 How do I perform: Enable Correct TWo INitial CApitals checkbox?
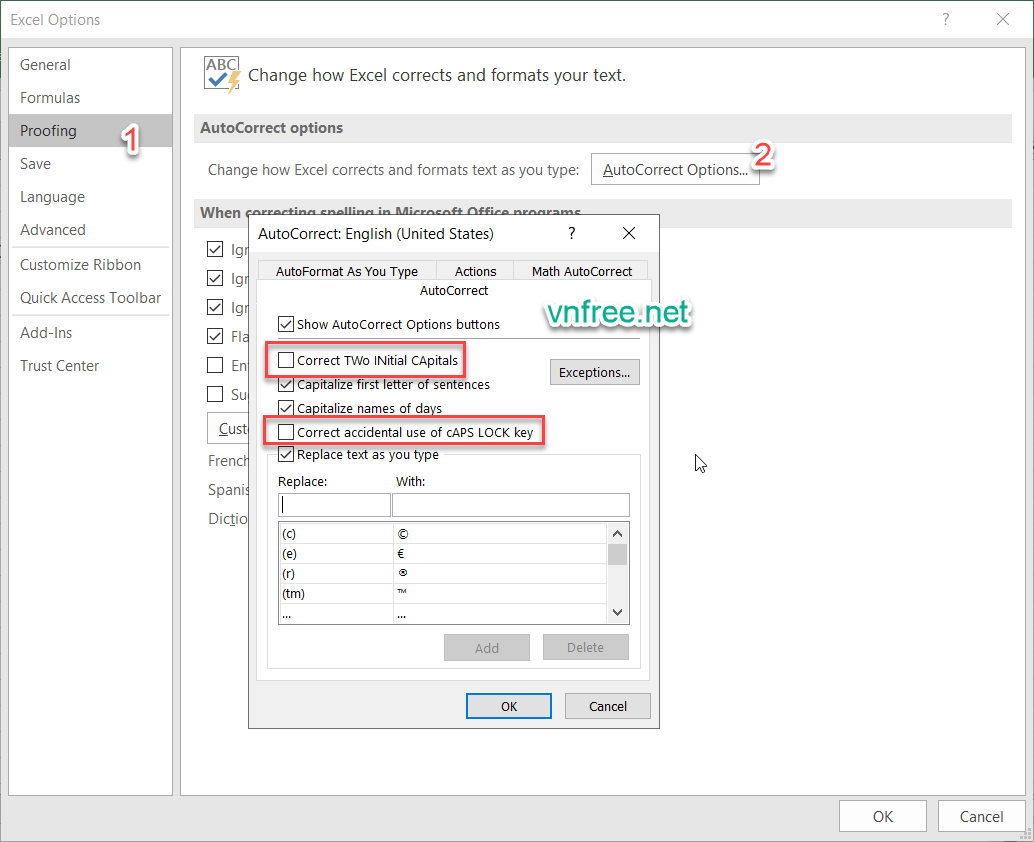pos(287,360)
